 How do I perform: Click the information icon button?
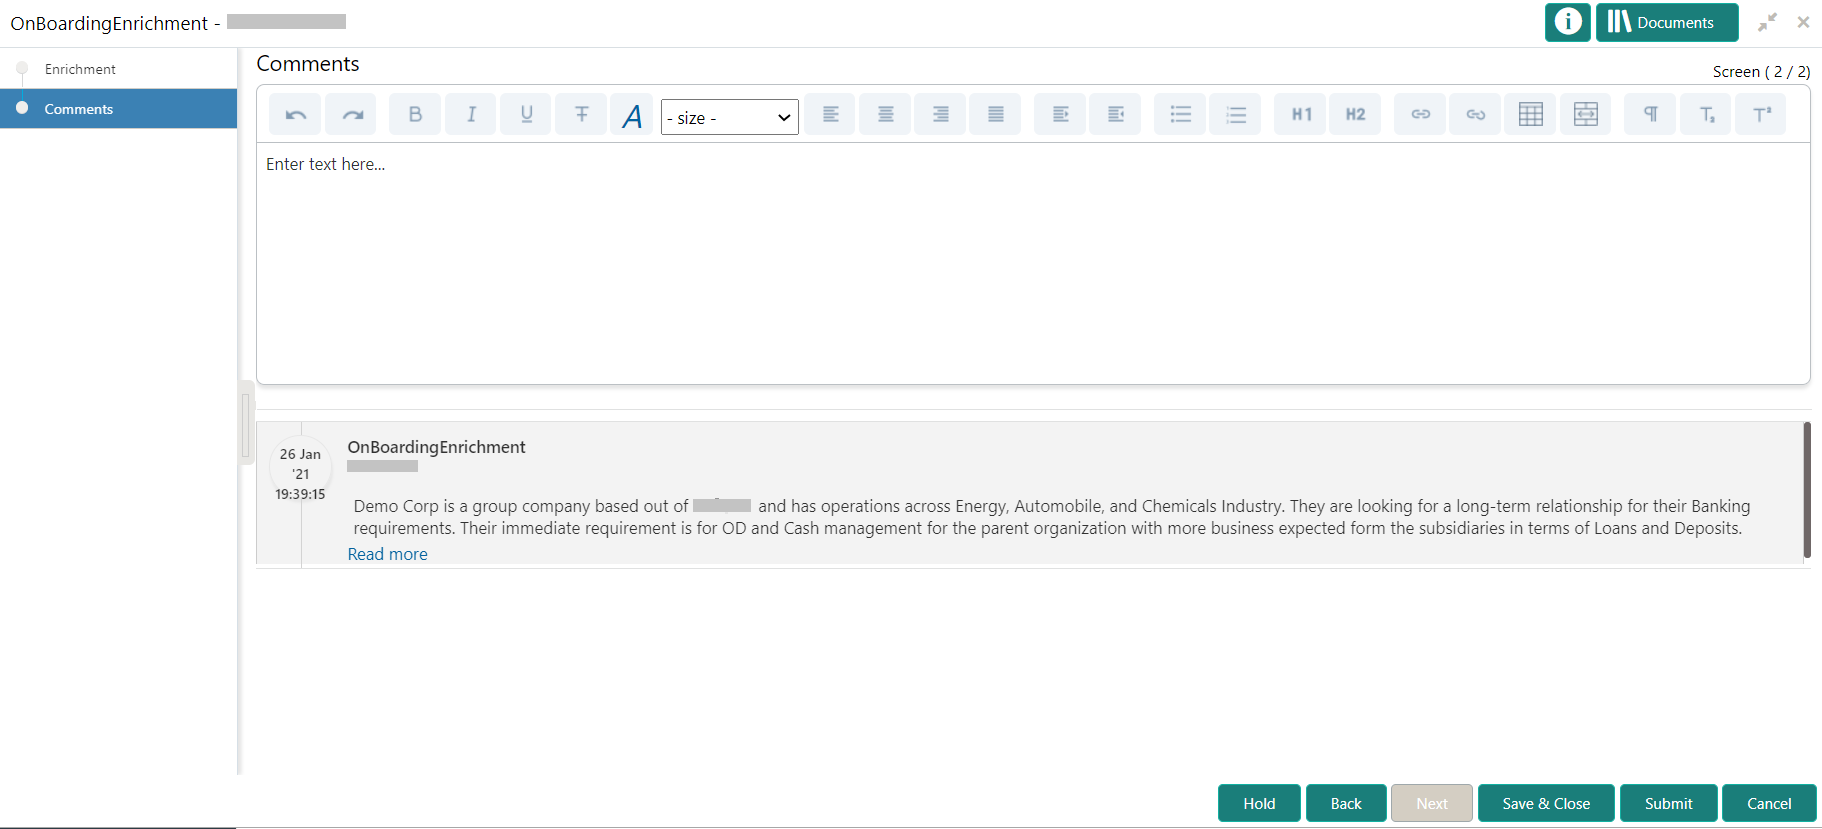[1568, 22]
